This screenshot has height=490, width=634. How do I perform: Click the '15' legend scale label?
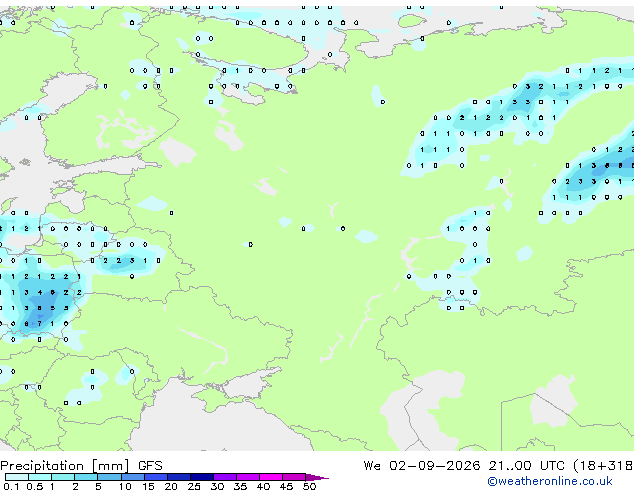tap(148, 486)
